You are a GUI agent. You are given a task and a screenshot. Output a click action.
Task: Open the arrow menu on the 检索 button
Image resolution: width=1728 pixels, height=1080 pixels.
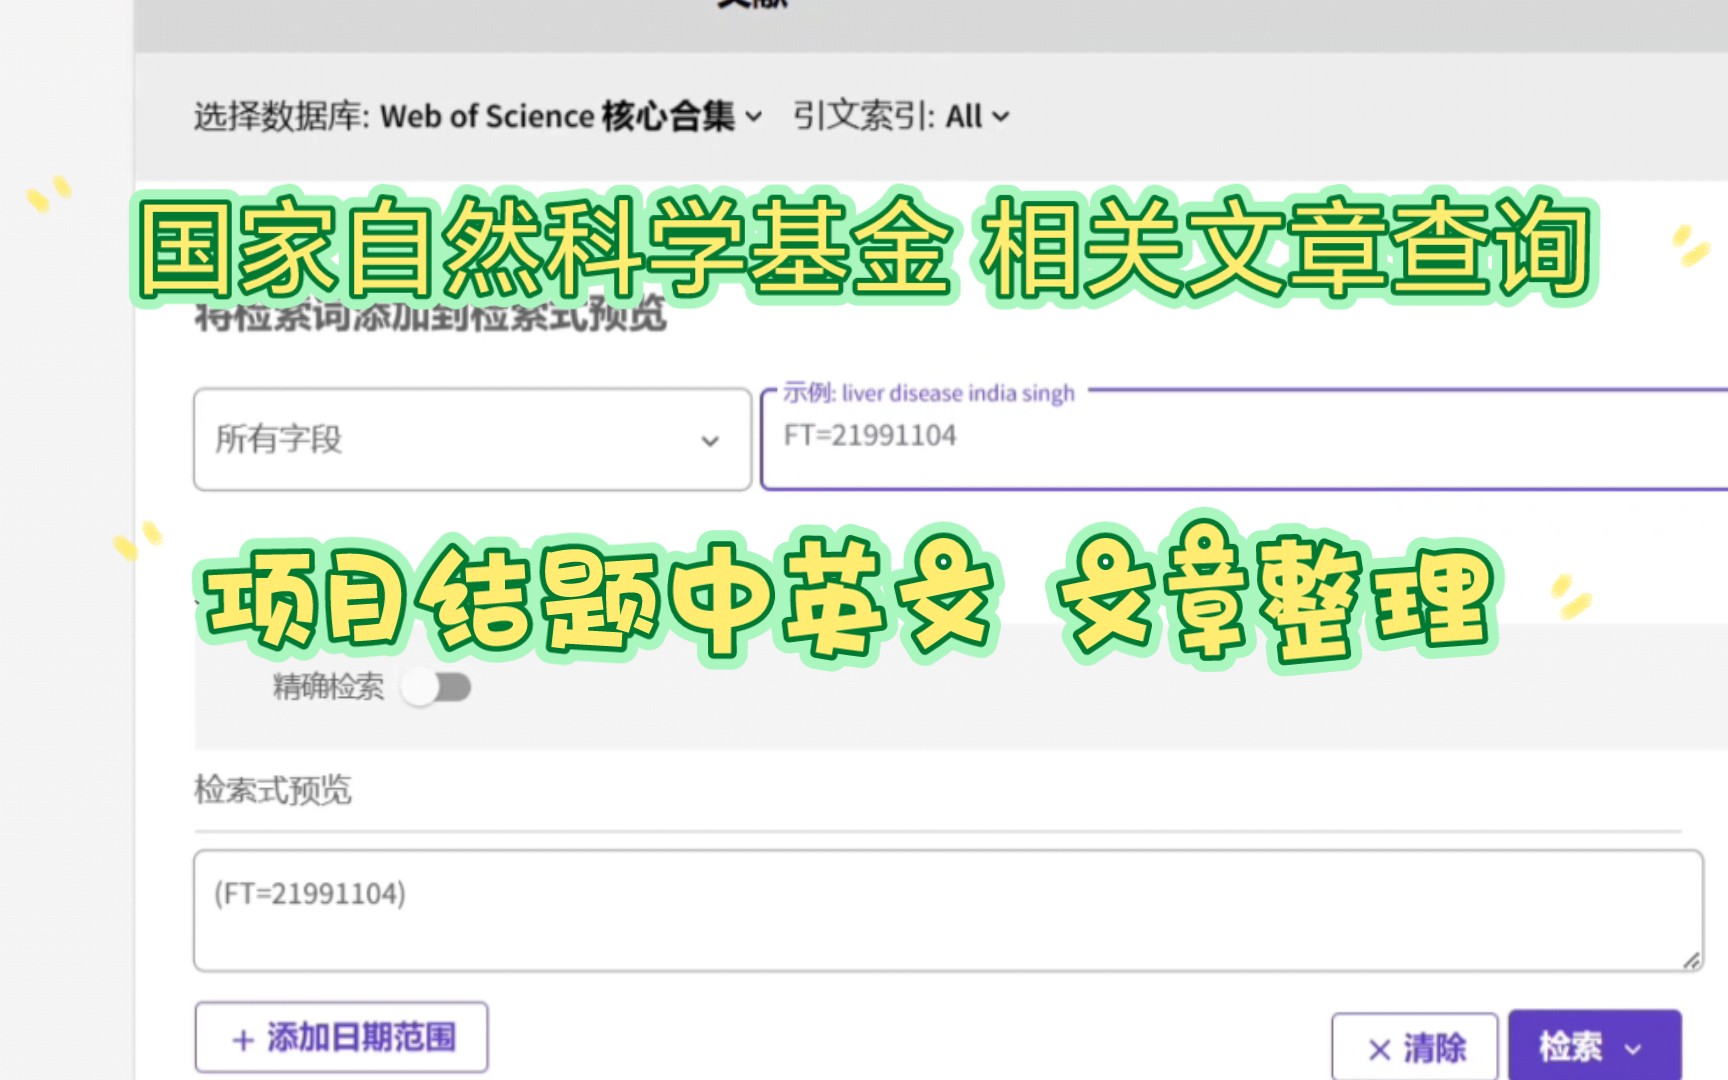(1633, 1048)
